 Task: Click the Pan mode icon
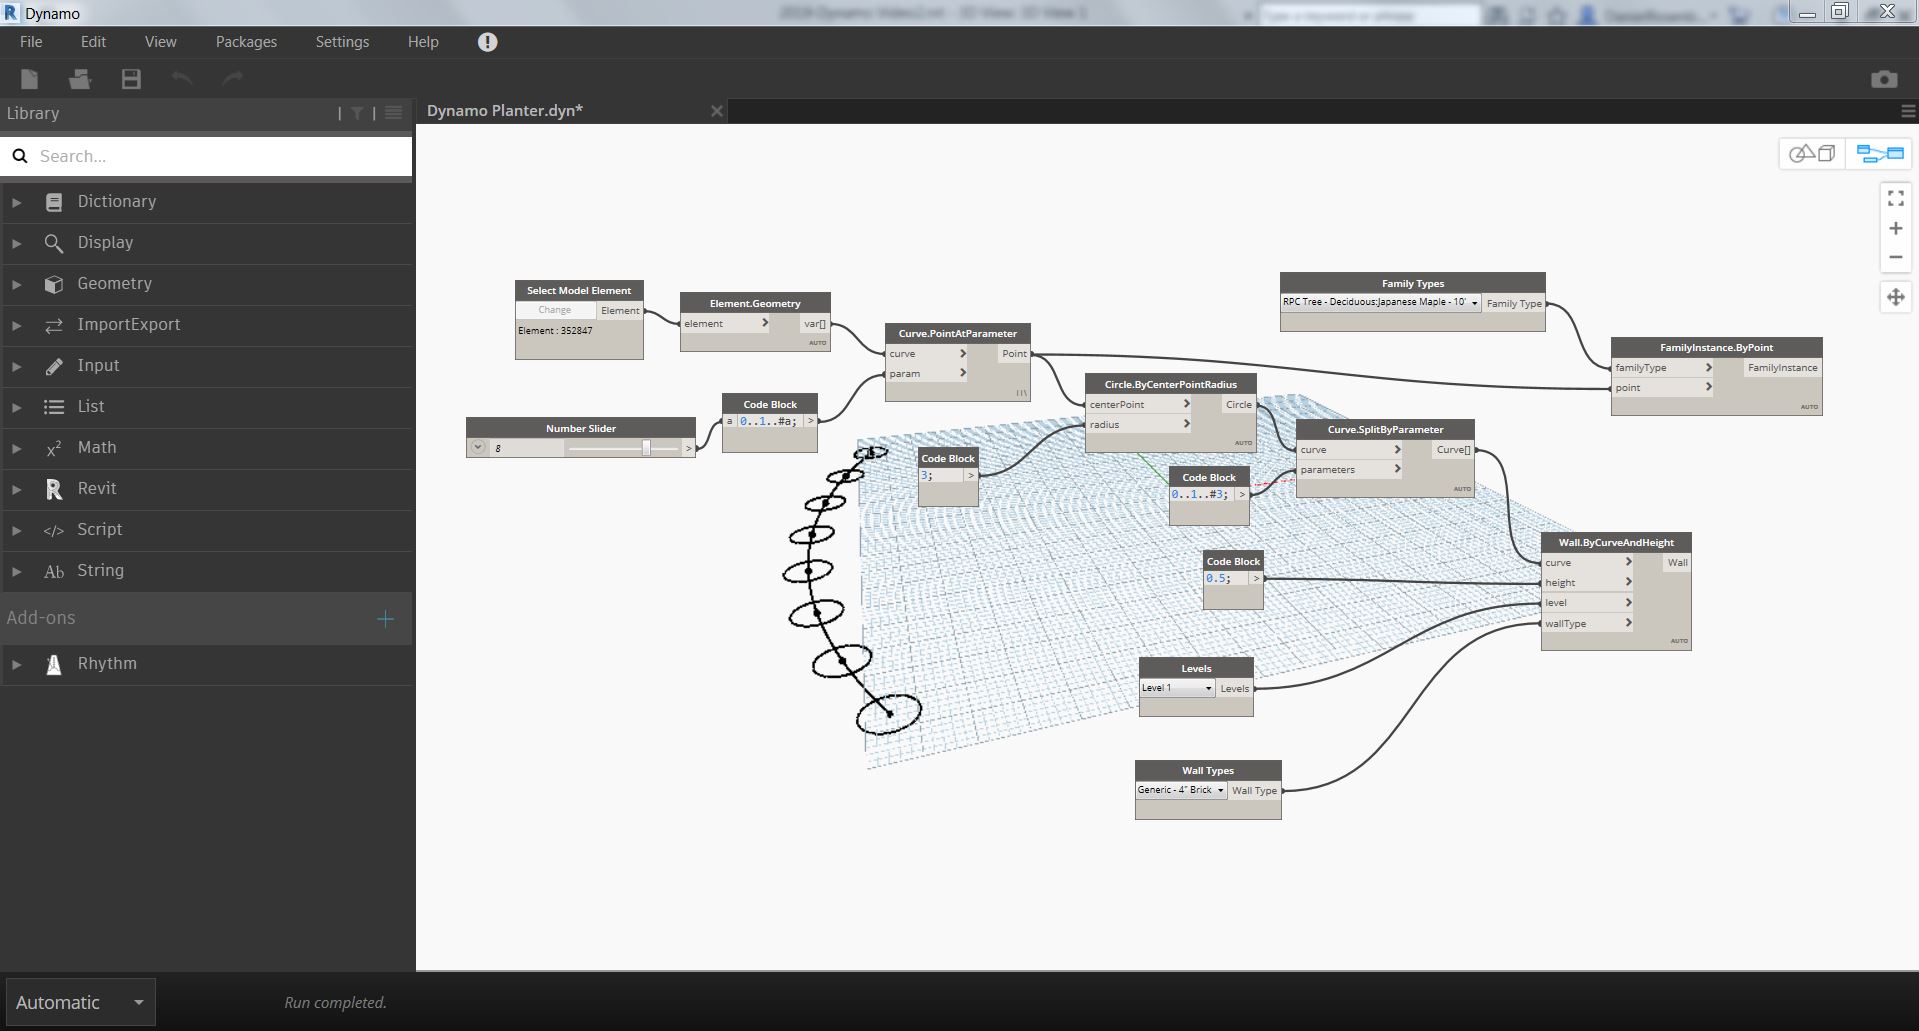1895,297
